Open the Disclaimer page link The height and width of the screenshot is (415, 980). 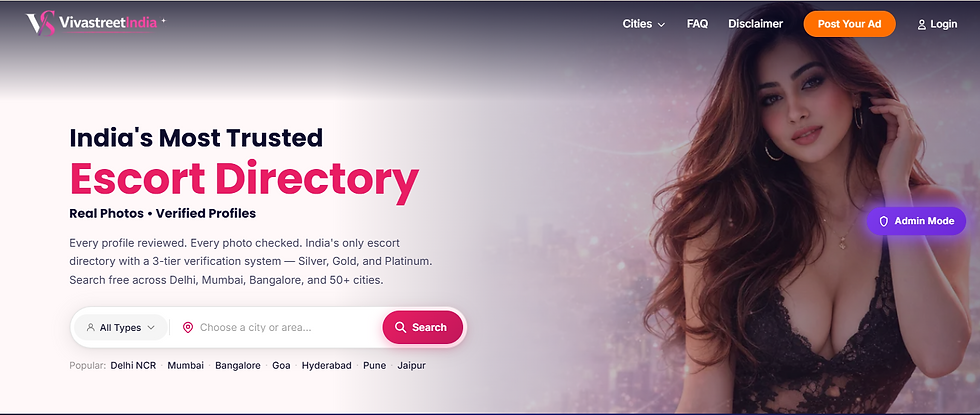(755, 24)
